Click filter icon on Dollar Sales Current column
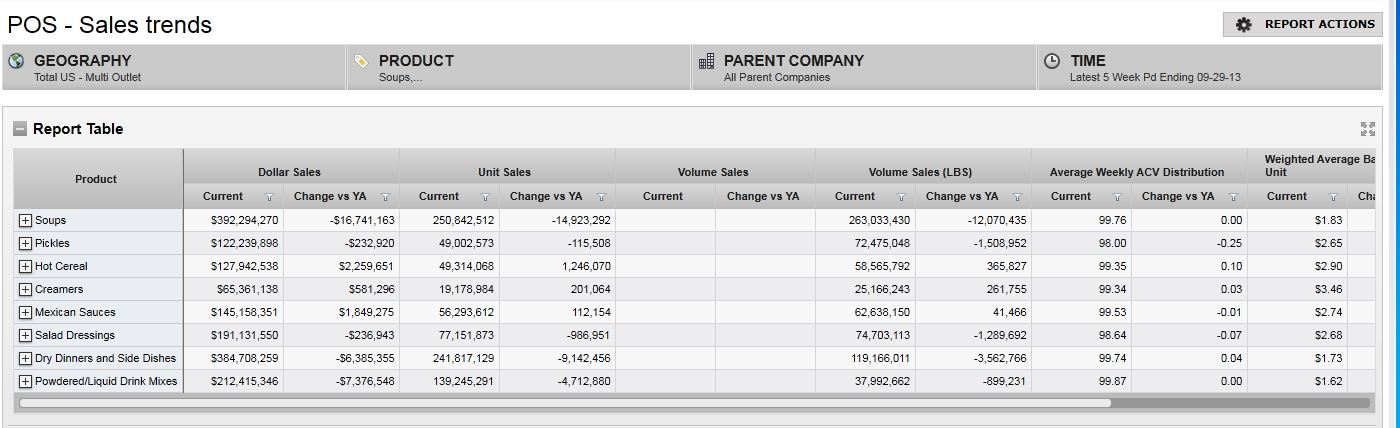Image resolution: width=1400 pixels, height=428 pixels. (268, 197)
